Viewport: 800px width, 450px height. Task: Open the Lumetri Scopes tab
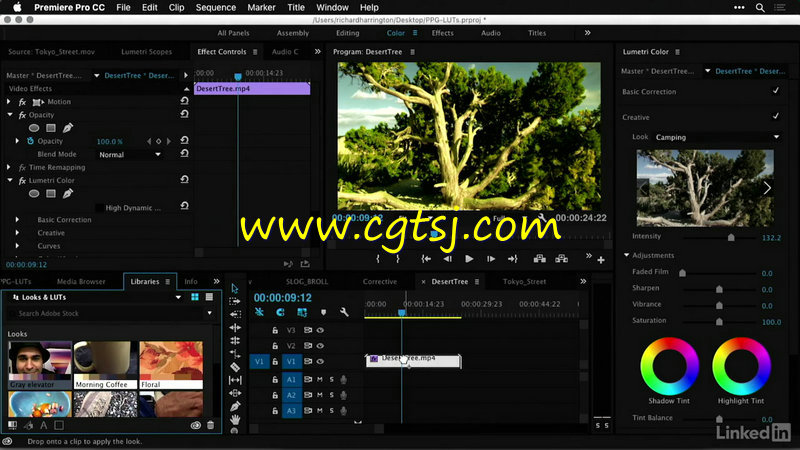(x=146, y=52)
